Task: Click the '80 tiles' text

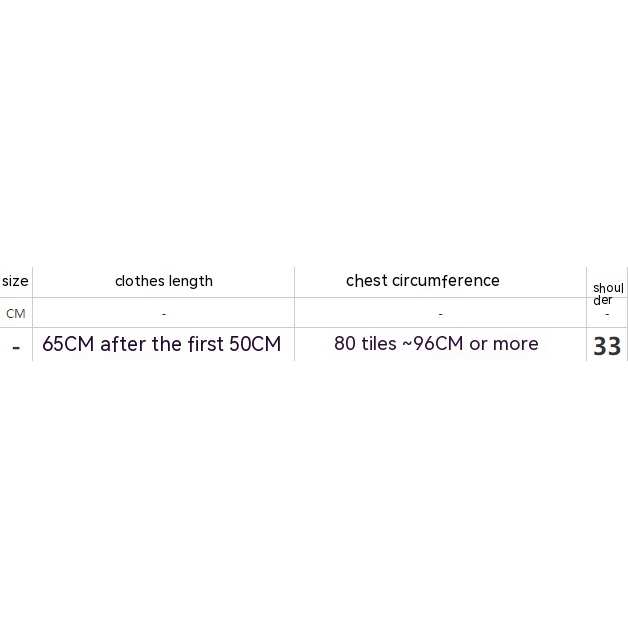Action: pos(365,344)
